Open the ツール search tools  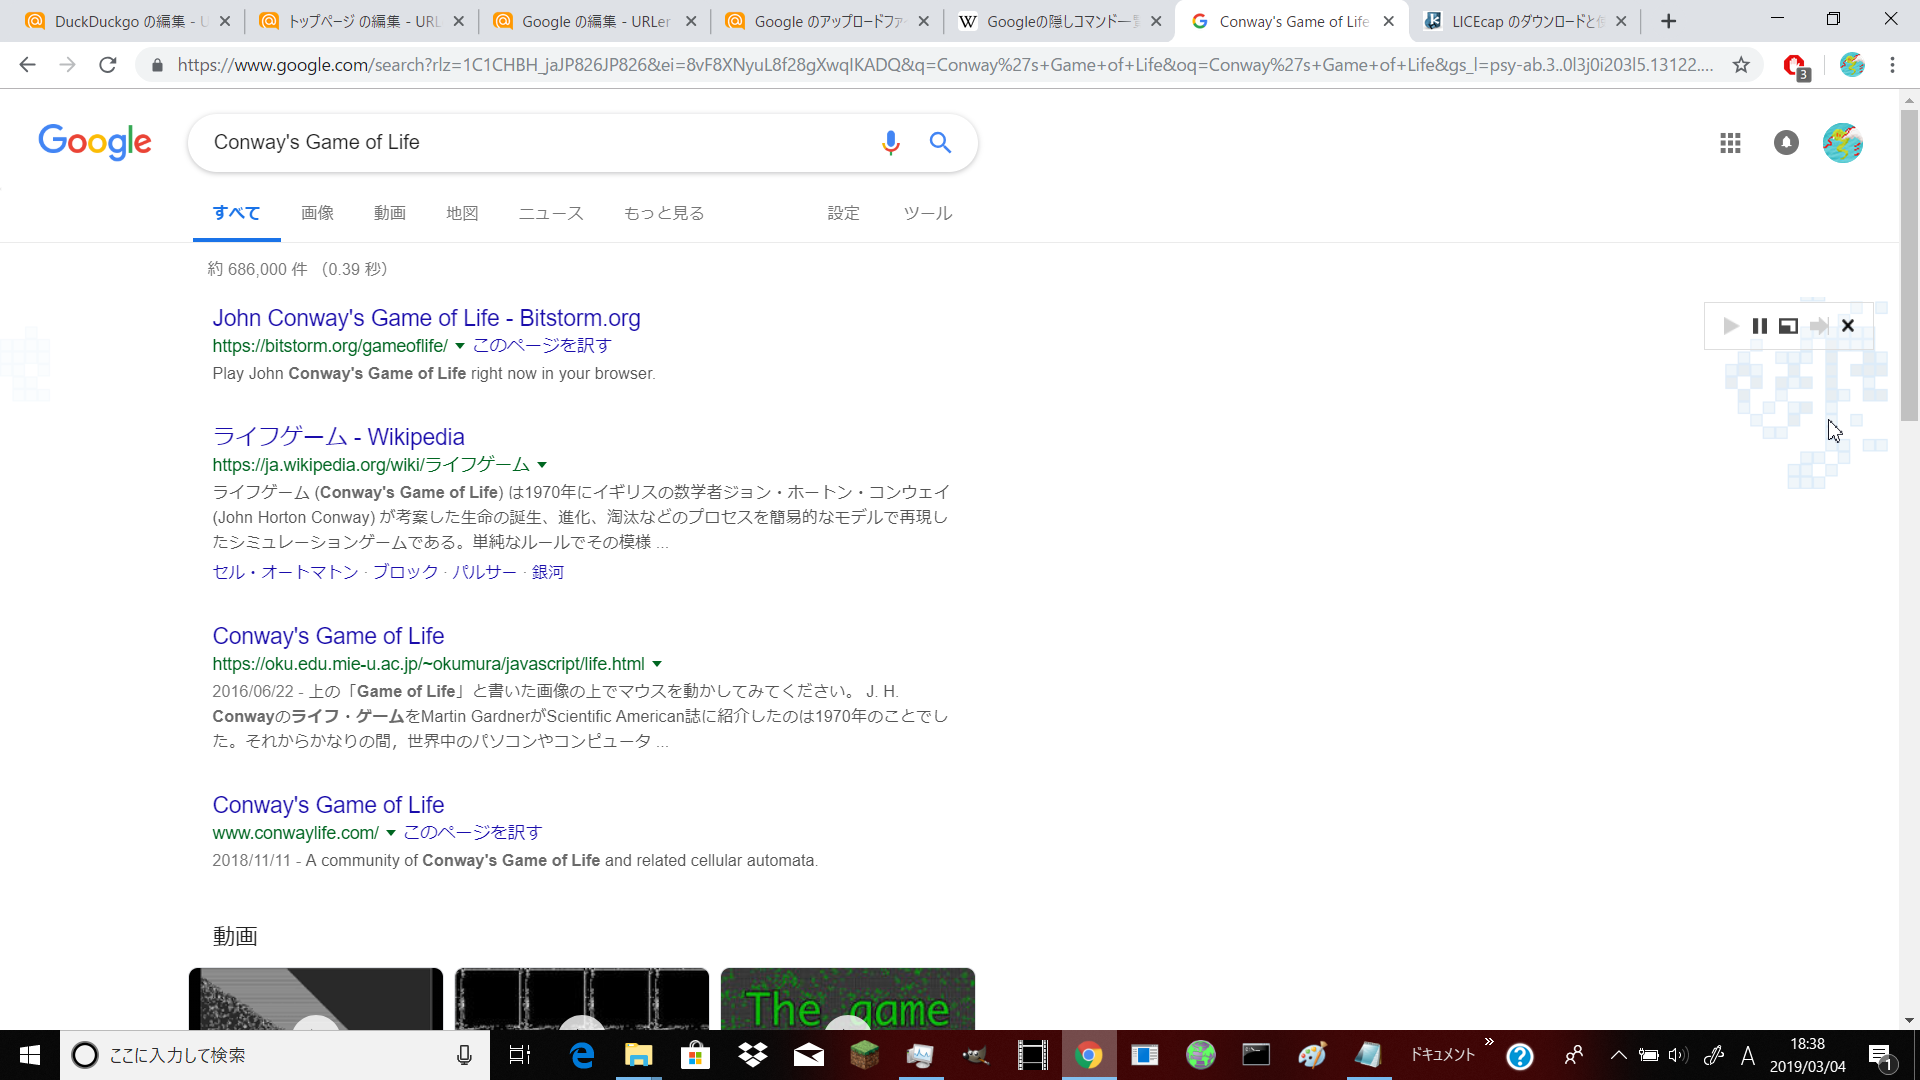[928, 213]
